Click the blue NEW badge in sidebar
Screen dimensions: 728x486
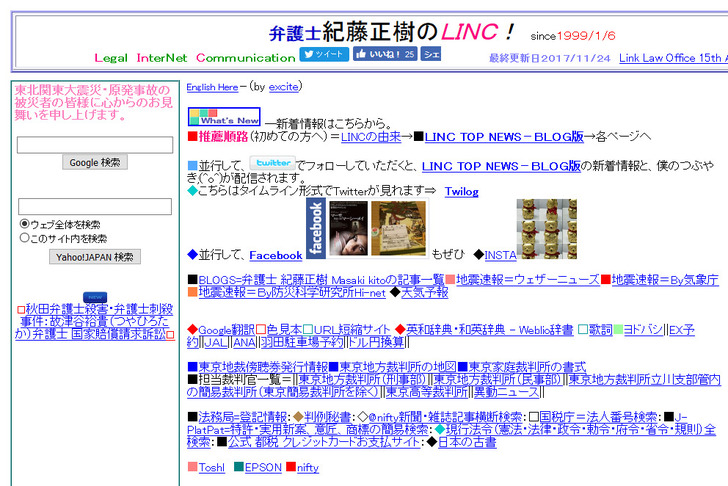click(x=95, y=297)
